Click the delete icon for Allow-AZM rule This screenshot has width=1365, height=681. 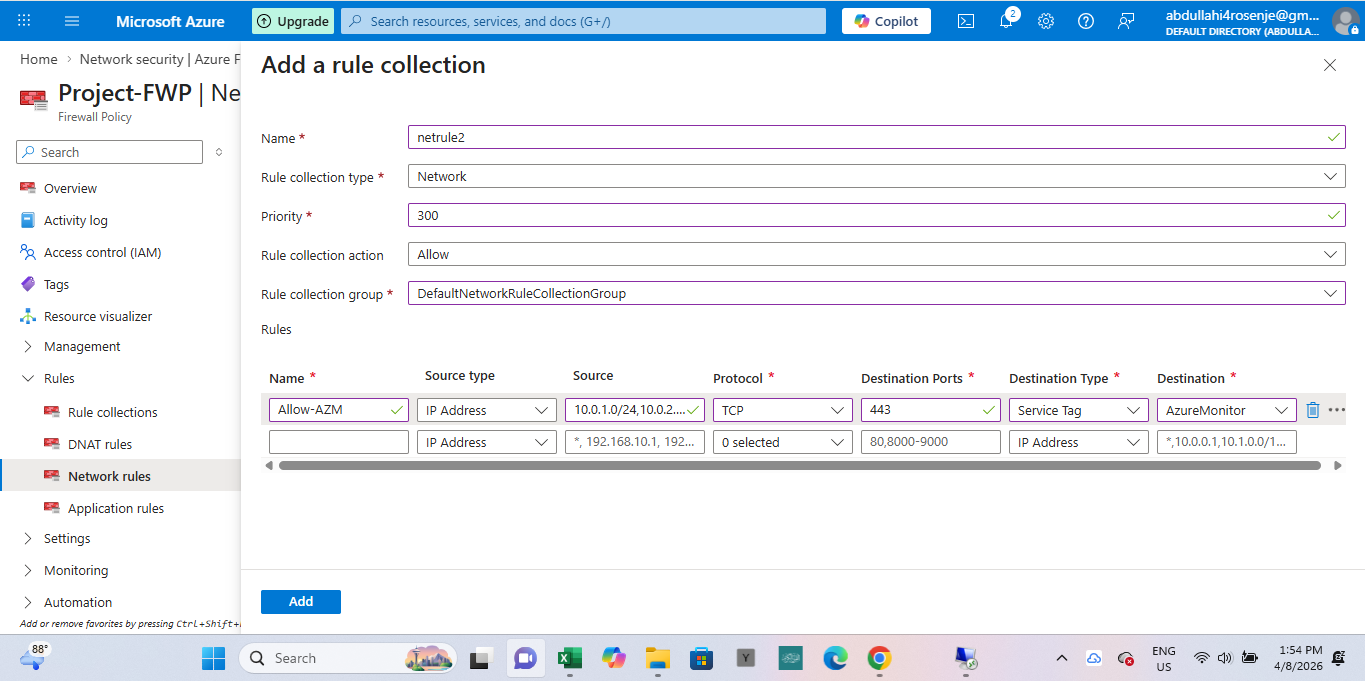1313,410
